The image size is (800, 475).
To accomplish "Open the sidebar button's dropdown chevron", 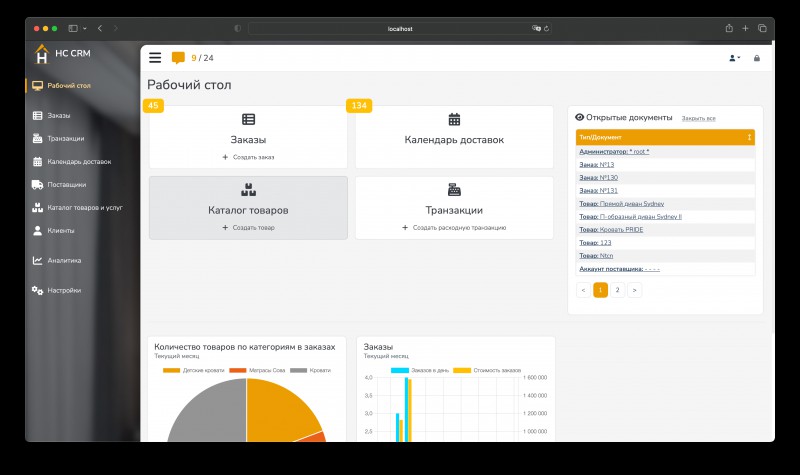I will (85, 29).
